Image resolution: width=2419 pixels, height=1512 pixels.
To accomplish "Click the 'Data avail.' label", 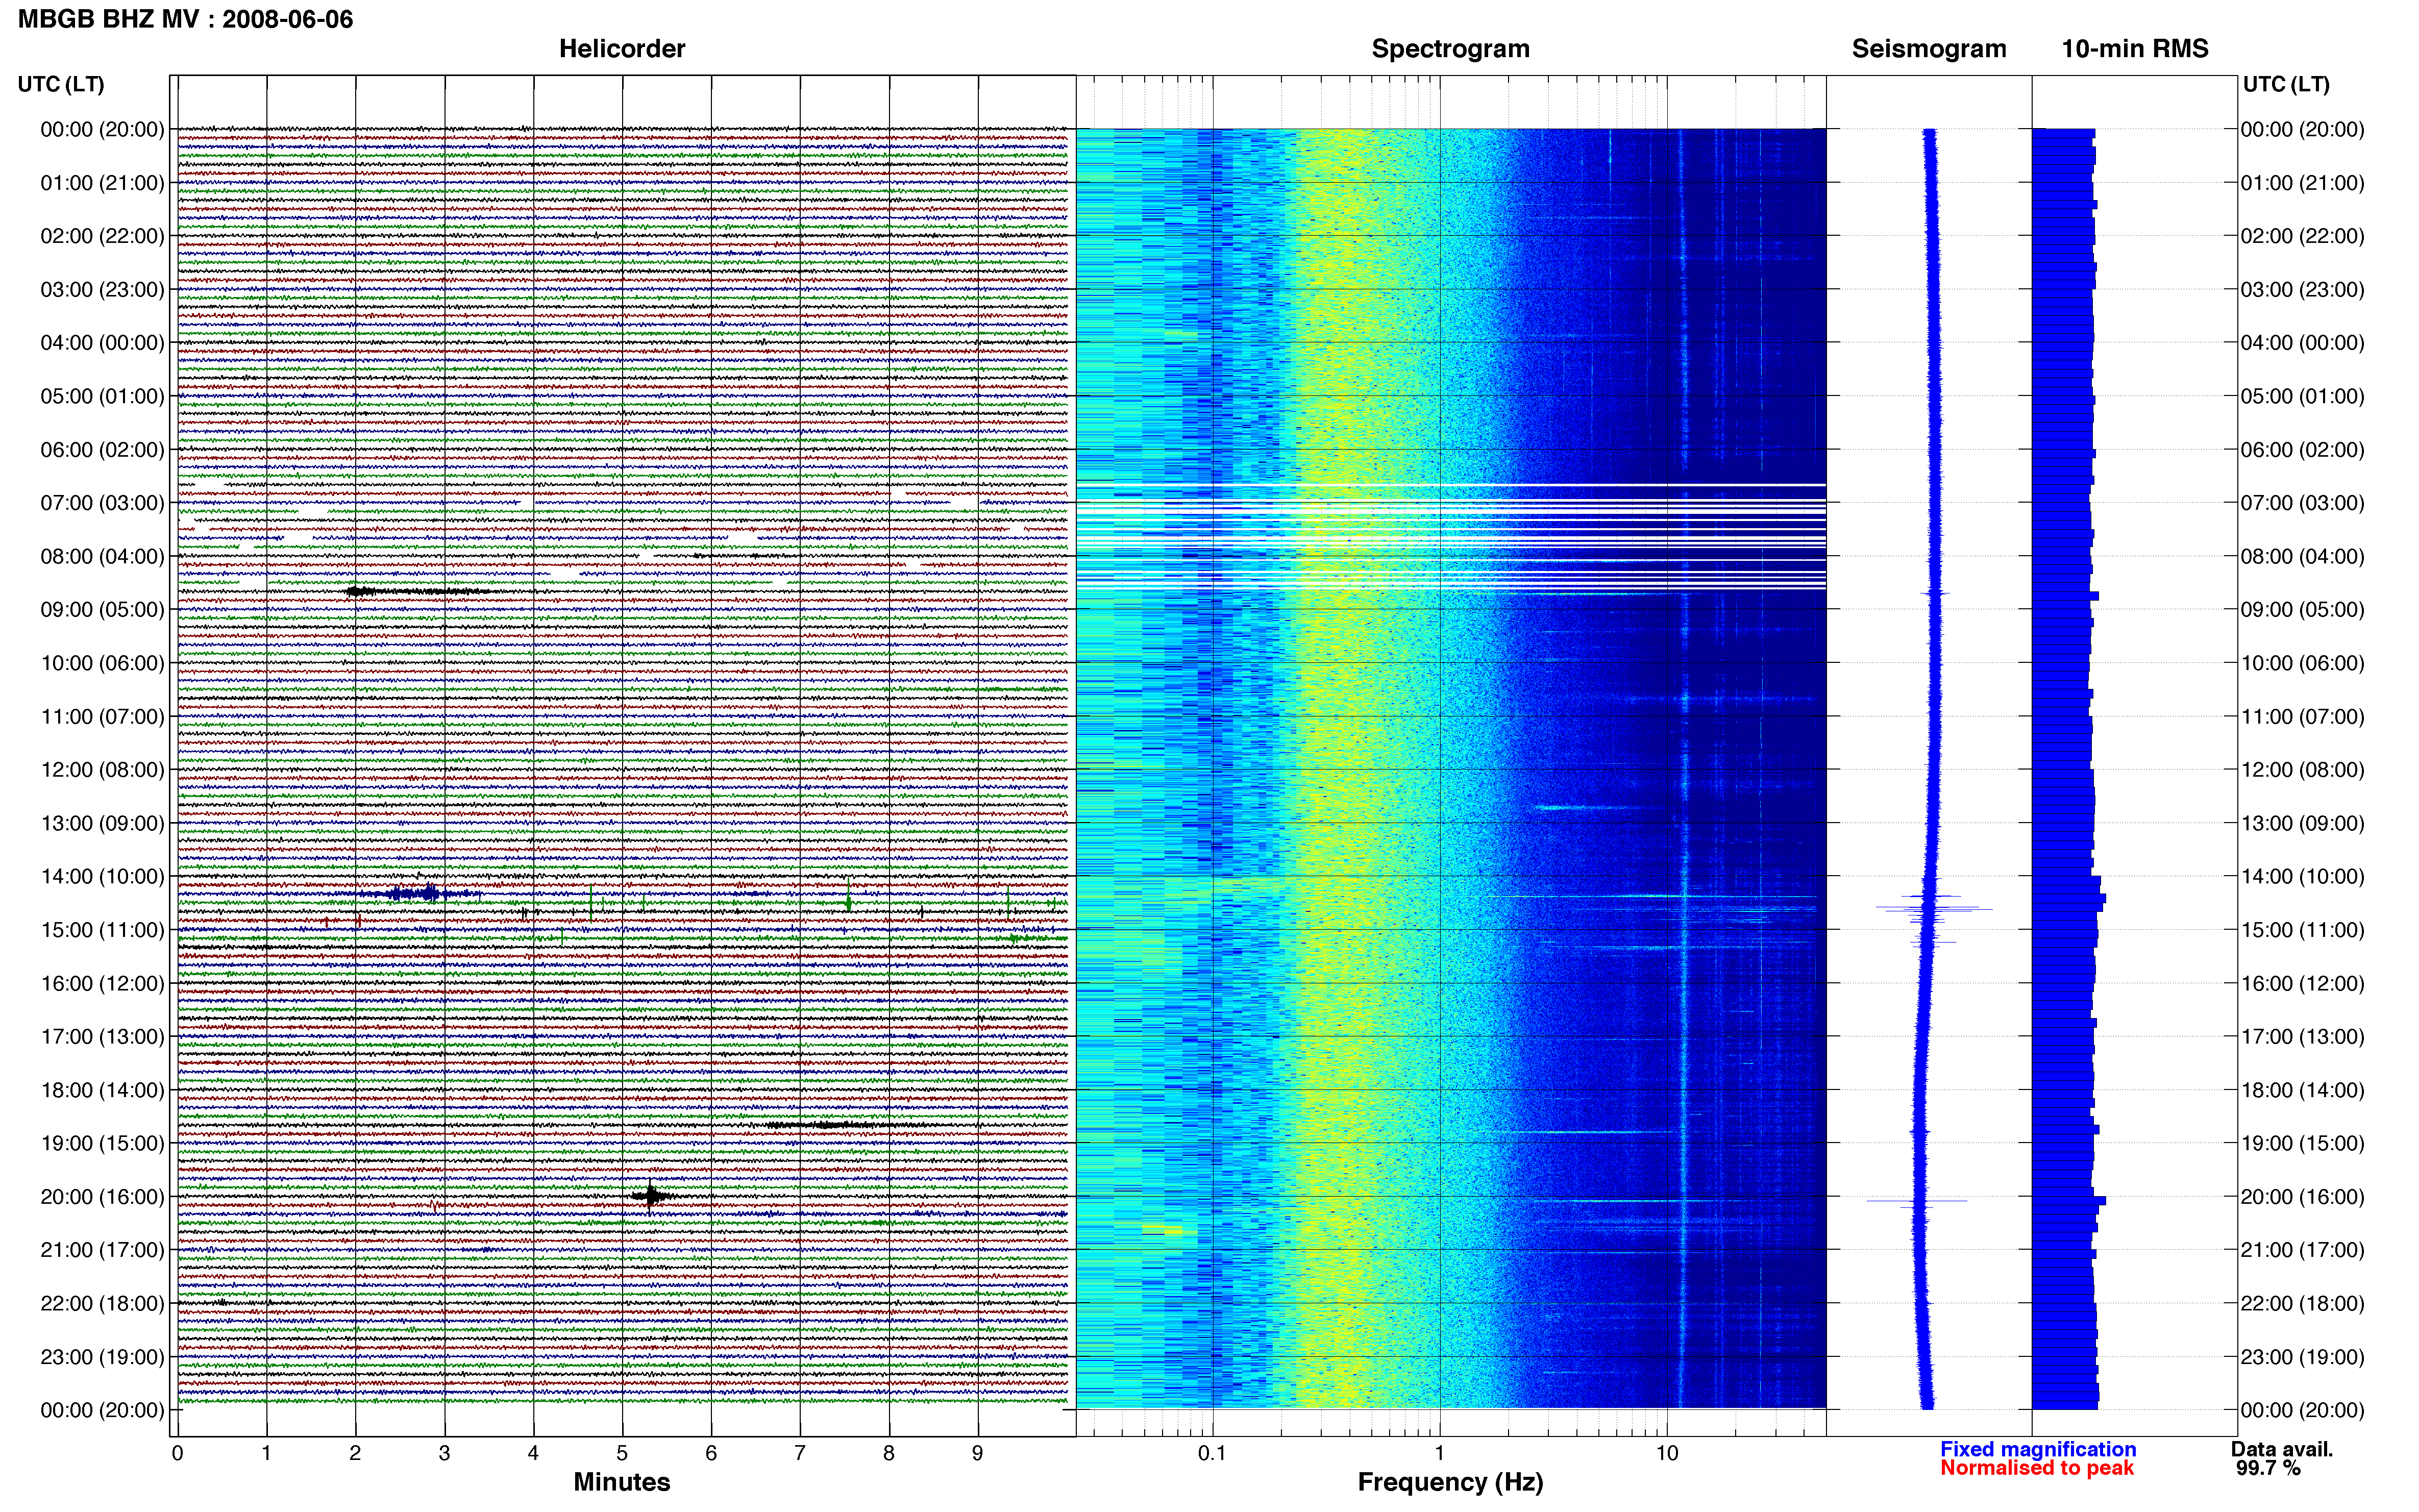I will click(2282, 1449).
